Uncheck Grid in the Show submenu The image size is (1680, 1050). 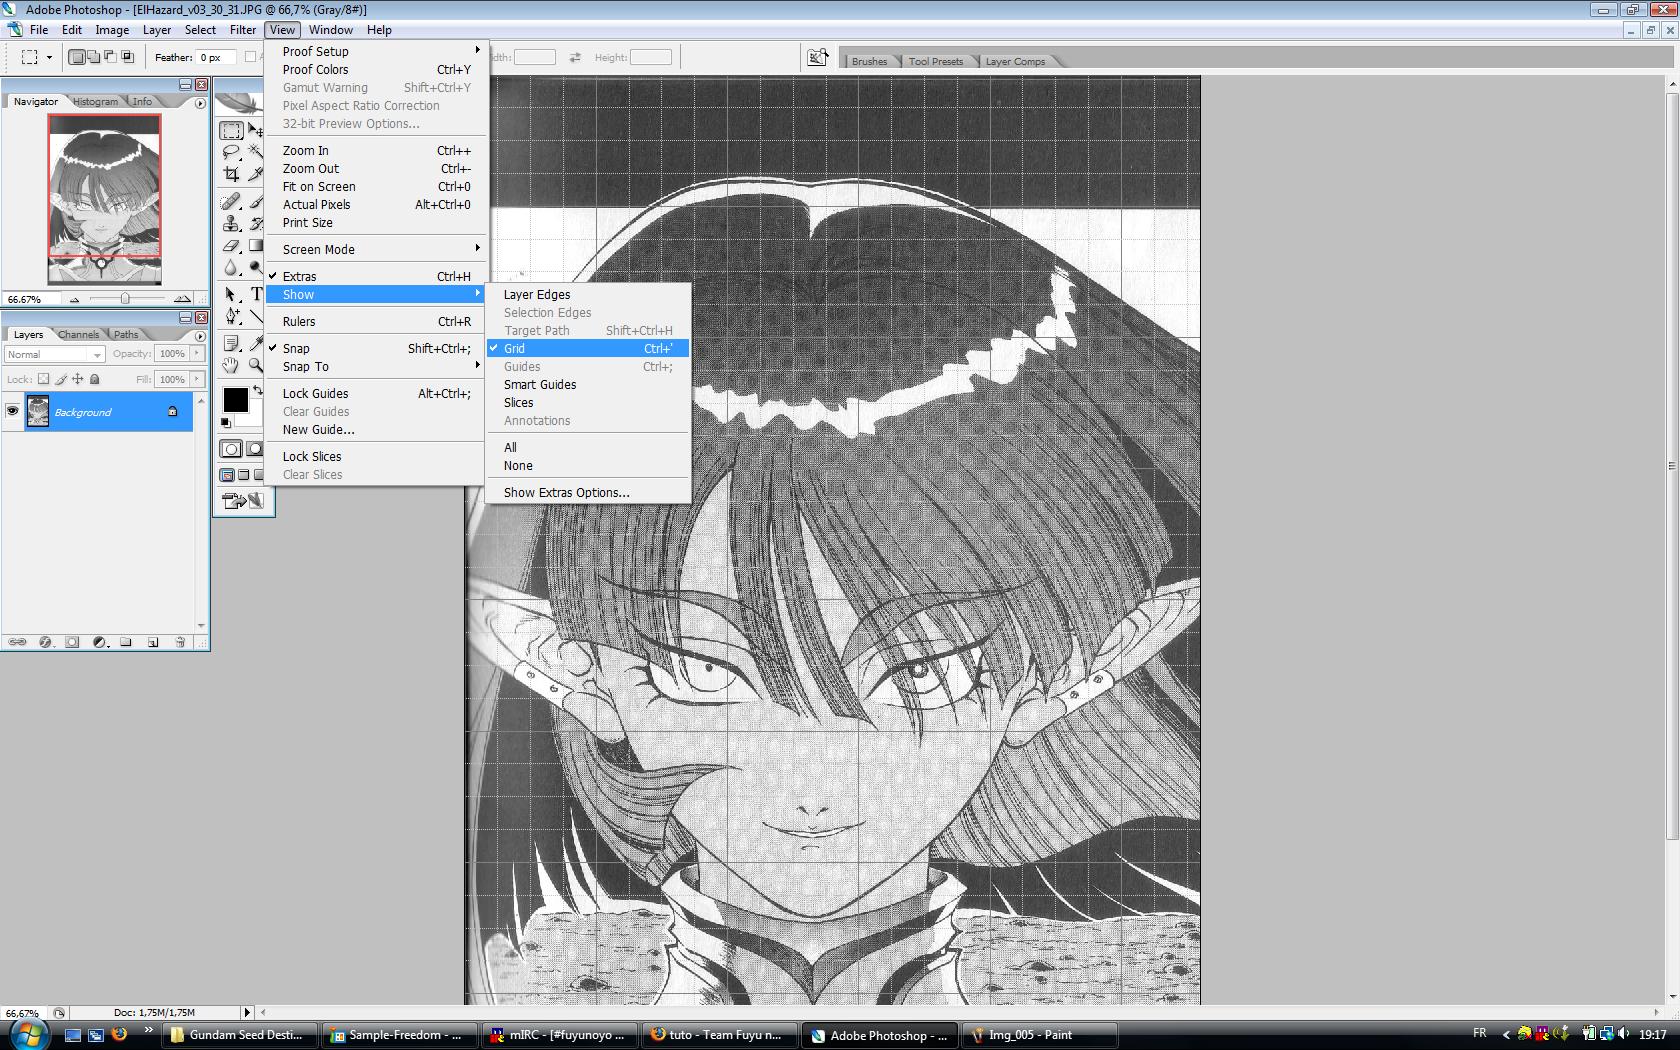coord(514,348)
